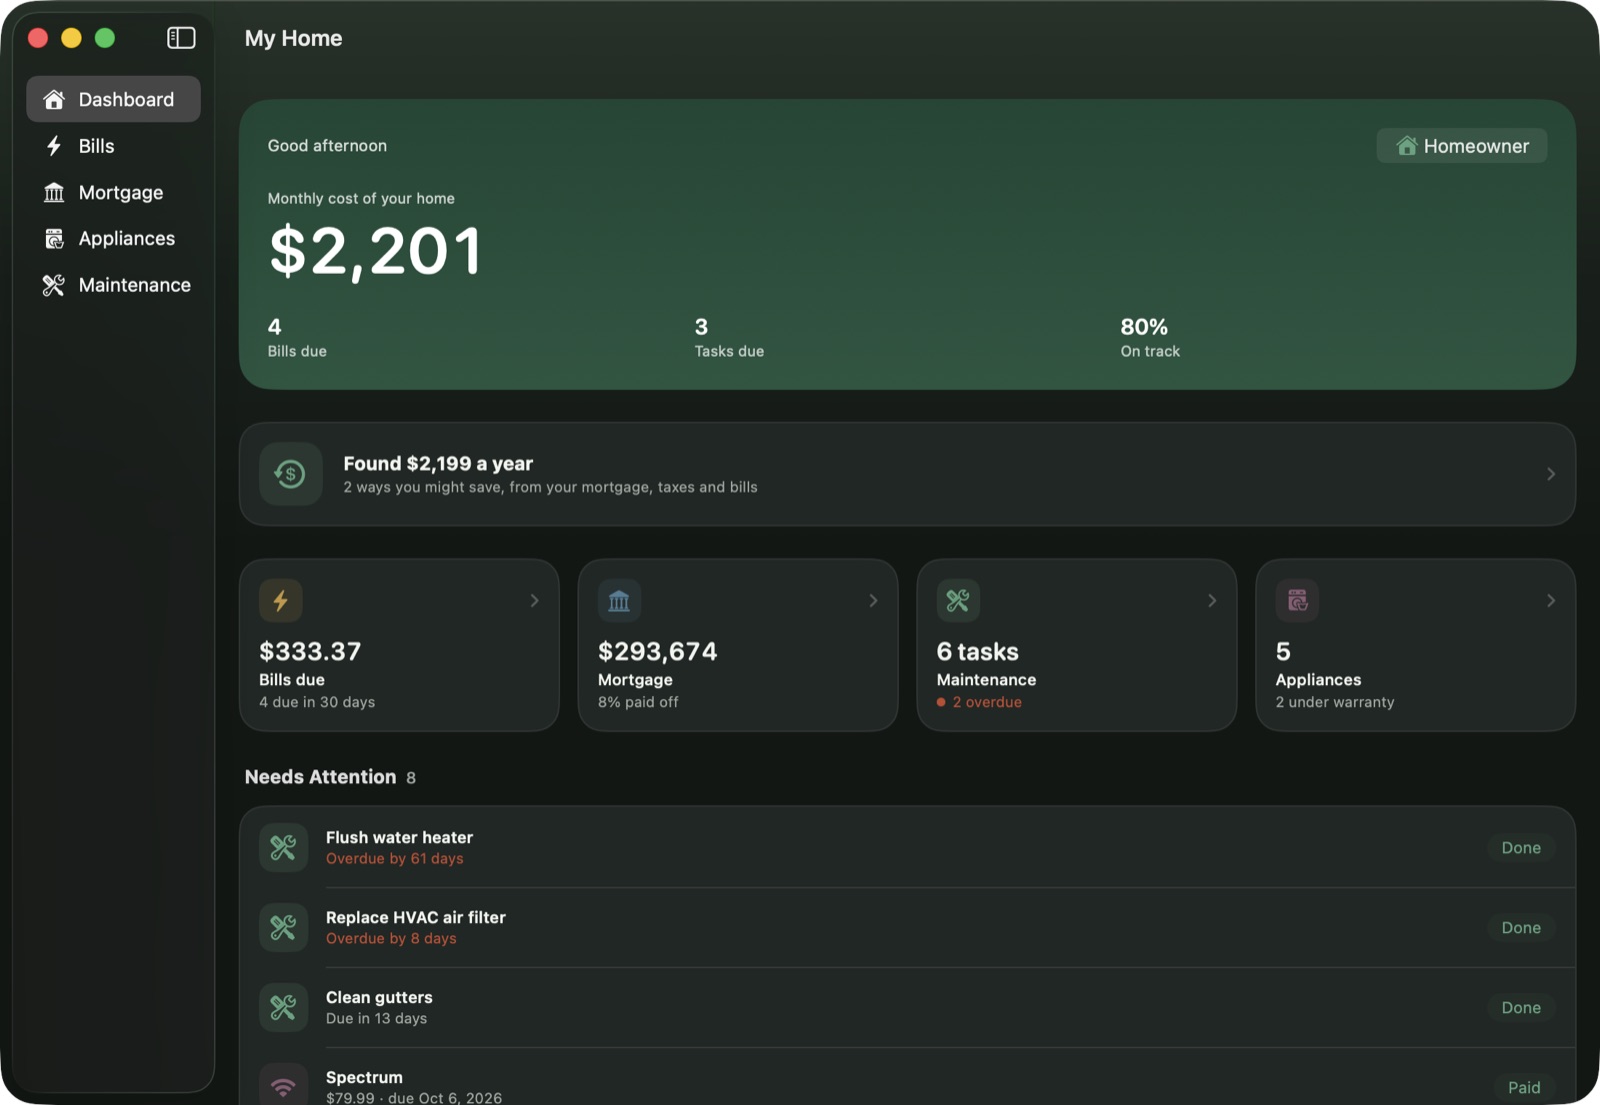The image size is (1600, 1105).
Task: Click the blue bank icon on Mortgage card
Action: (619, 600)
